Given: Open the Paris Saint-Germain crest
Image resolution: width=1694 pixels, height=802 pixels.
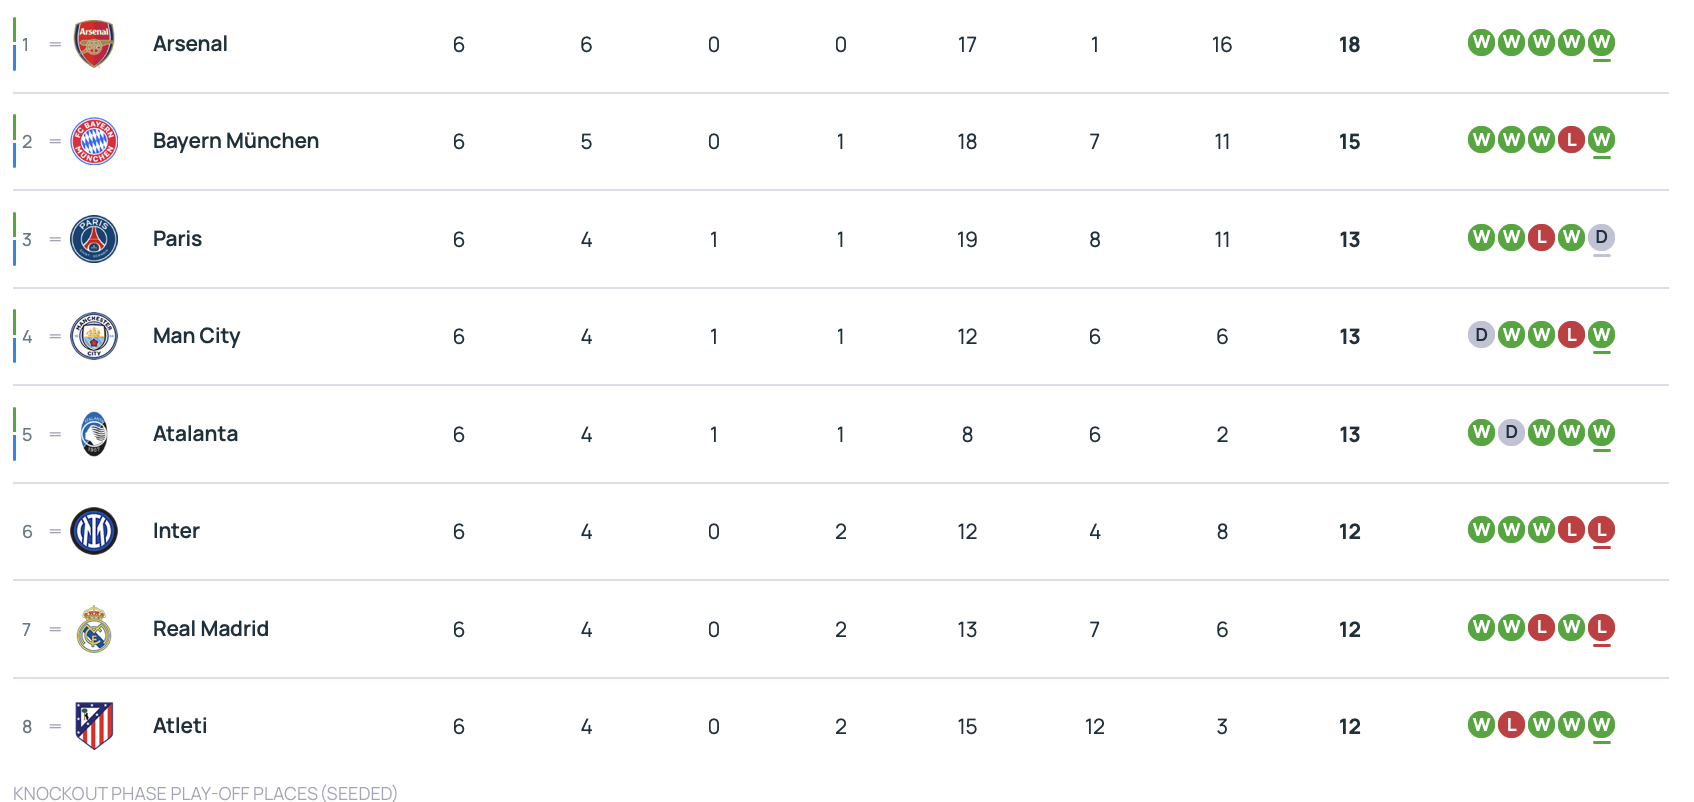Looking at the screenshot, I should point(94,239).
